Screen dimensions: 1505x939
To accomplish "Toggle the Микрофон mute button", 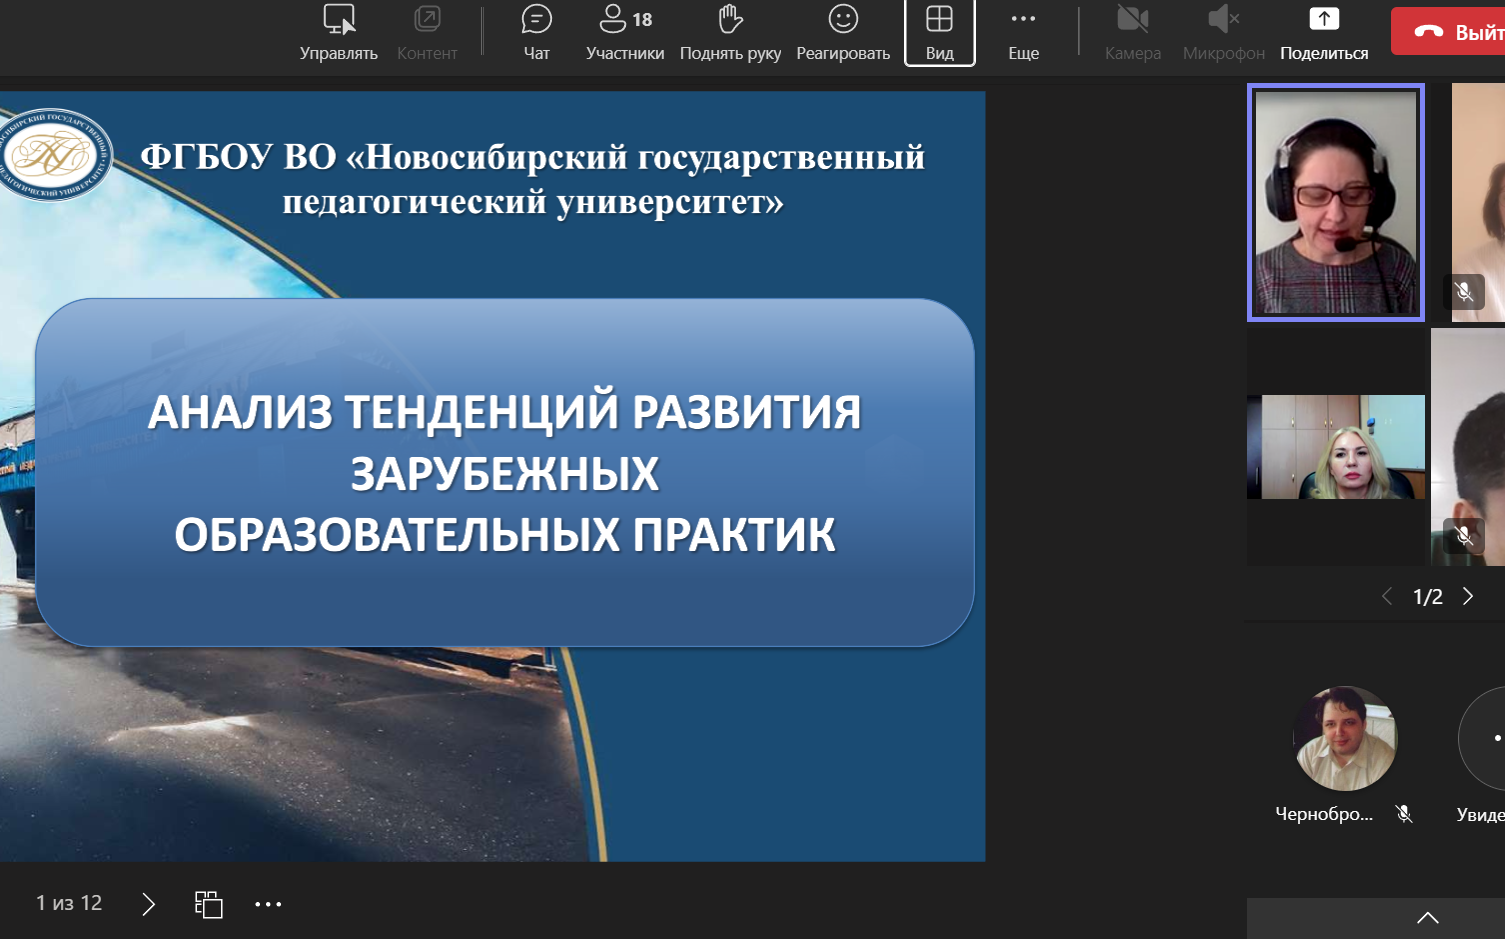I will pos(1224,33).
